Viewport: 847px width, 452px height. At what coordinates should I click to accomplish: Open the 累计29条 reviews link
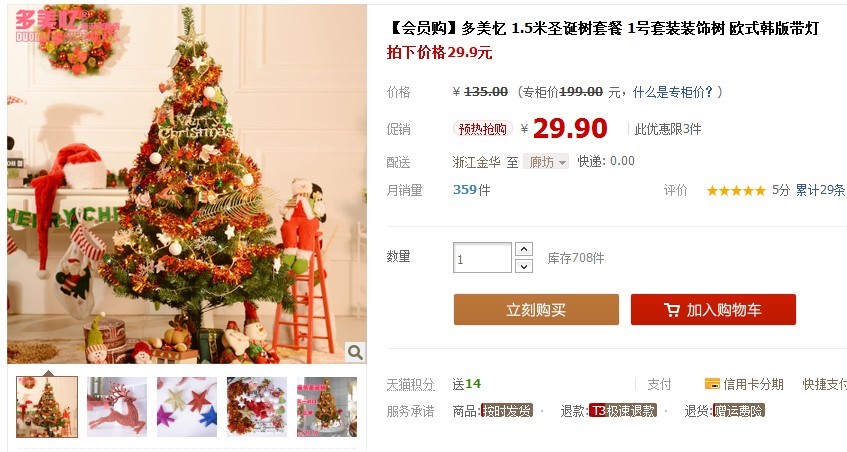(820, 190)
